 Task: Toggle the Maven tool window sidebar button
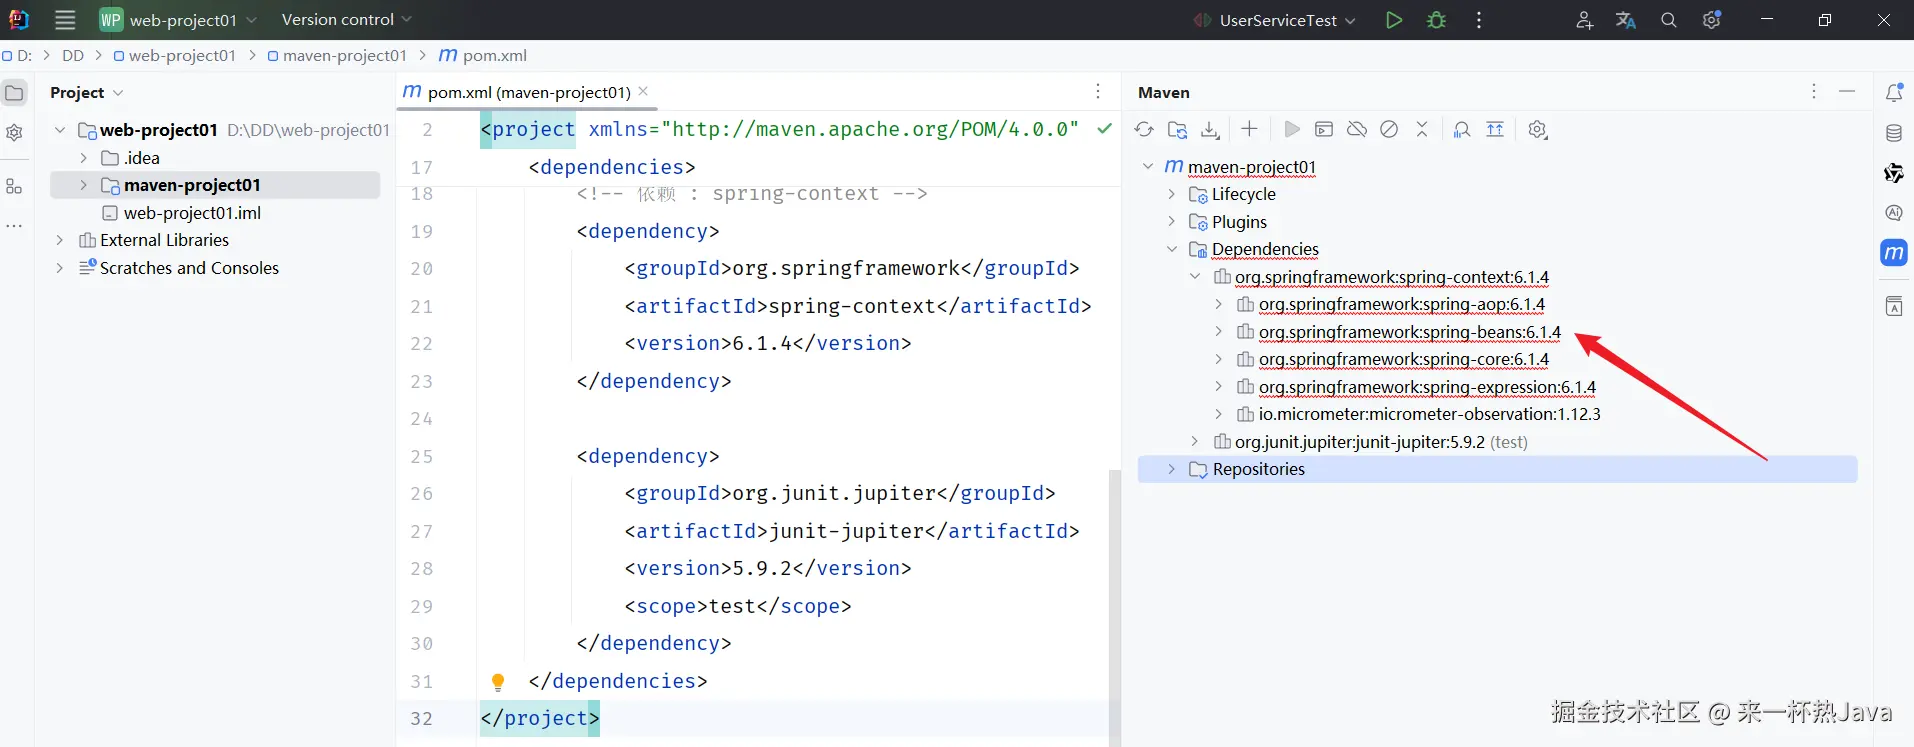[x=1893, y=253]
